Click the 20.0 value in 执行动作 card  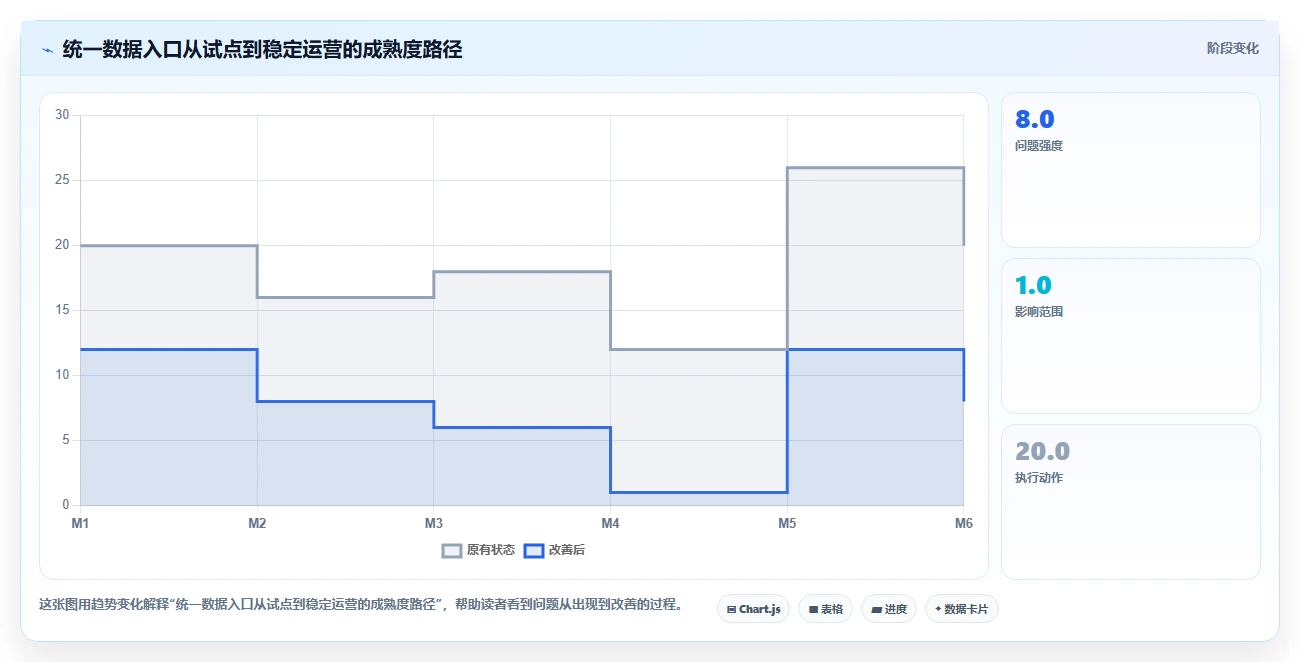pyautogui.click(x=1042, y=451)
